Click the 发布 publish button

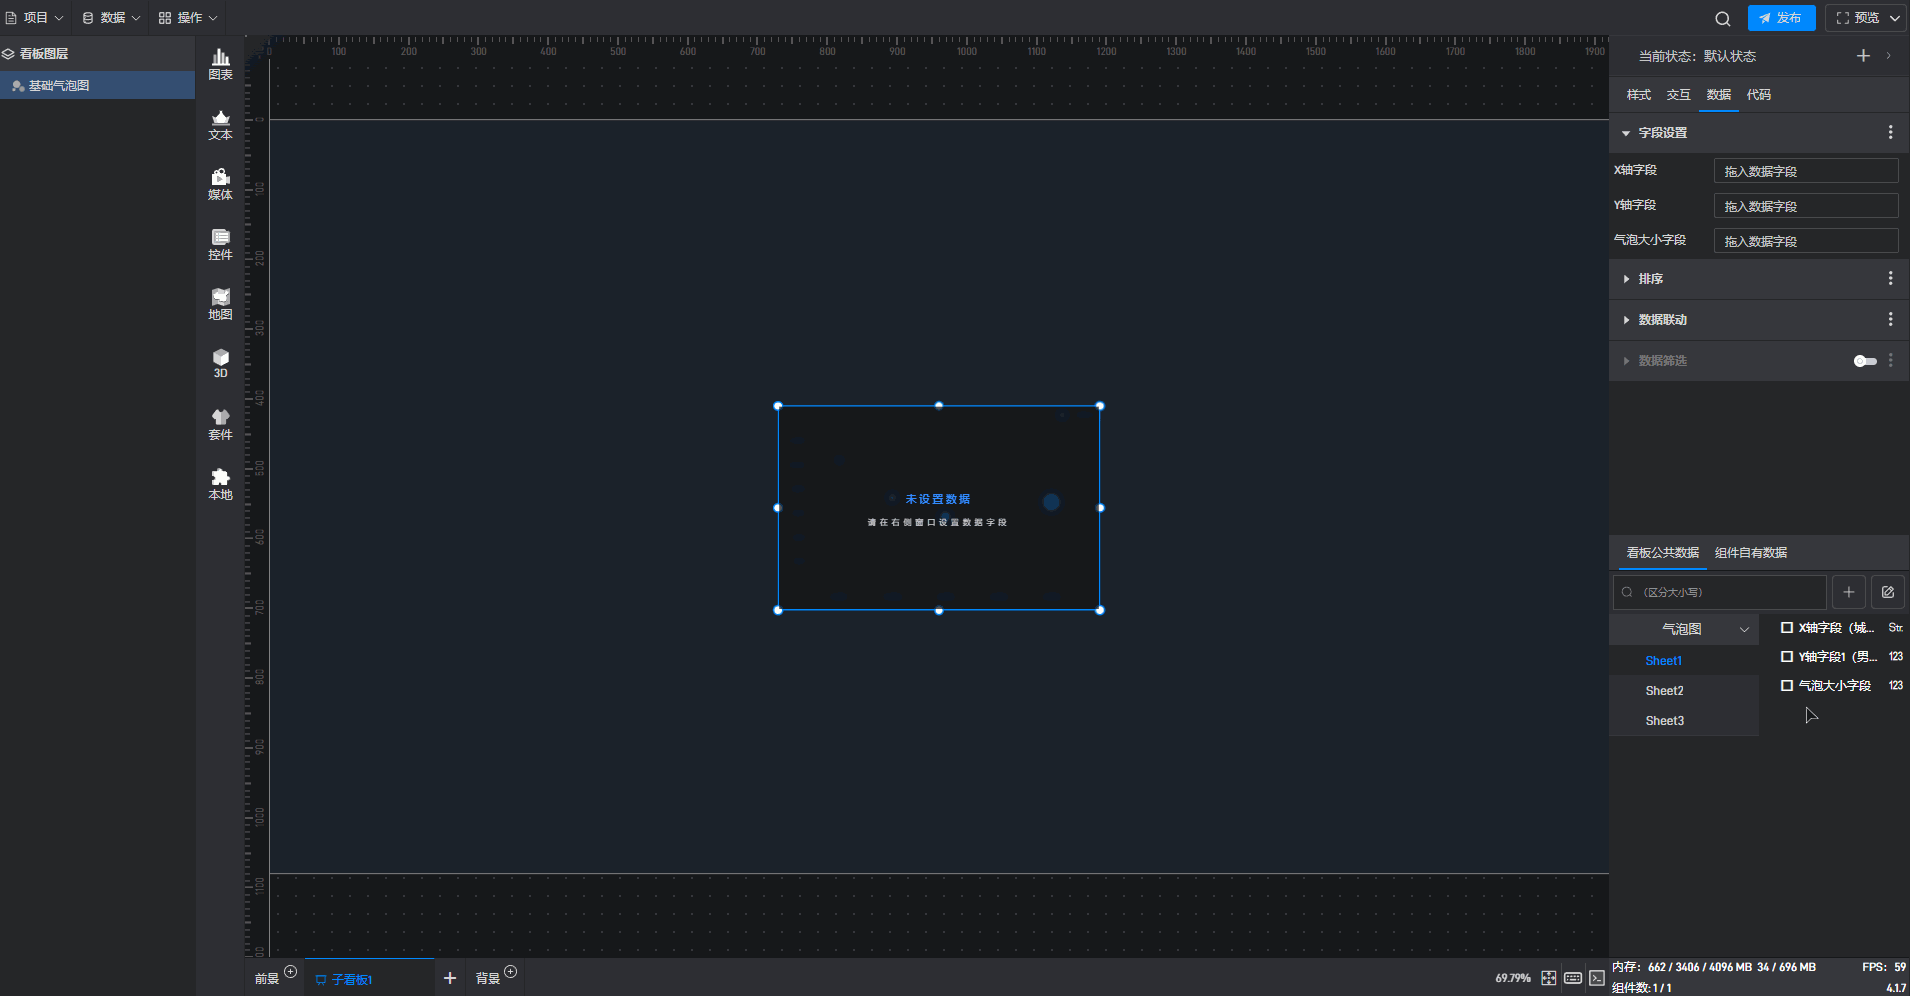[1781, 18]
